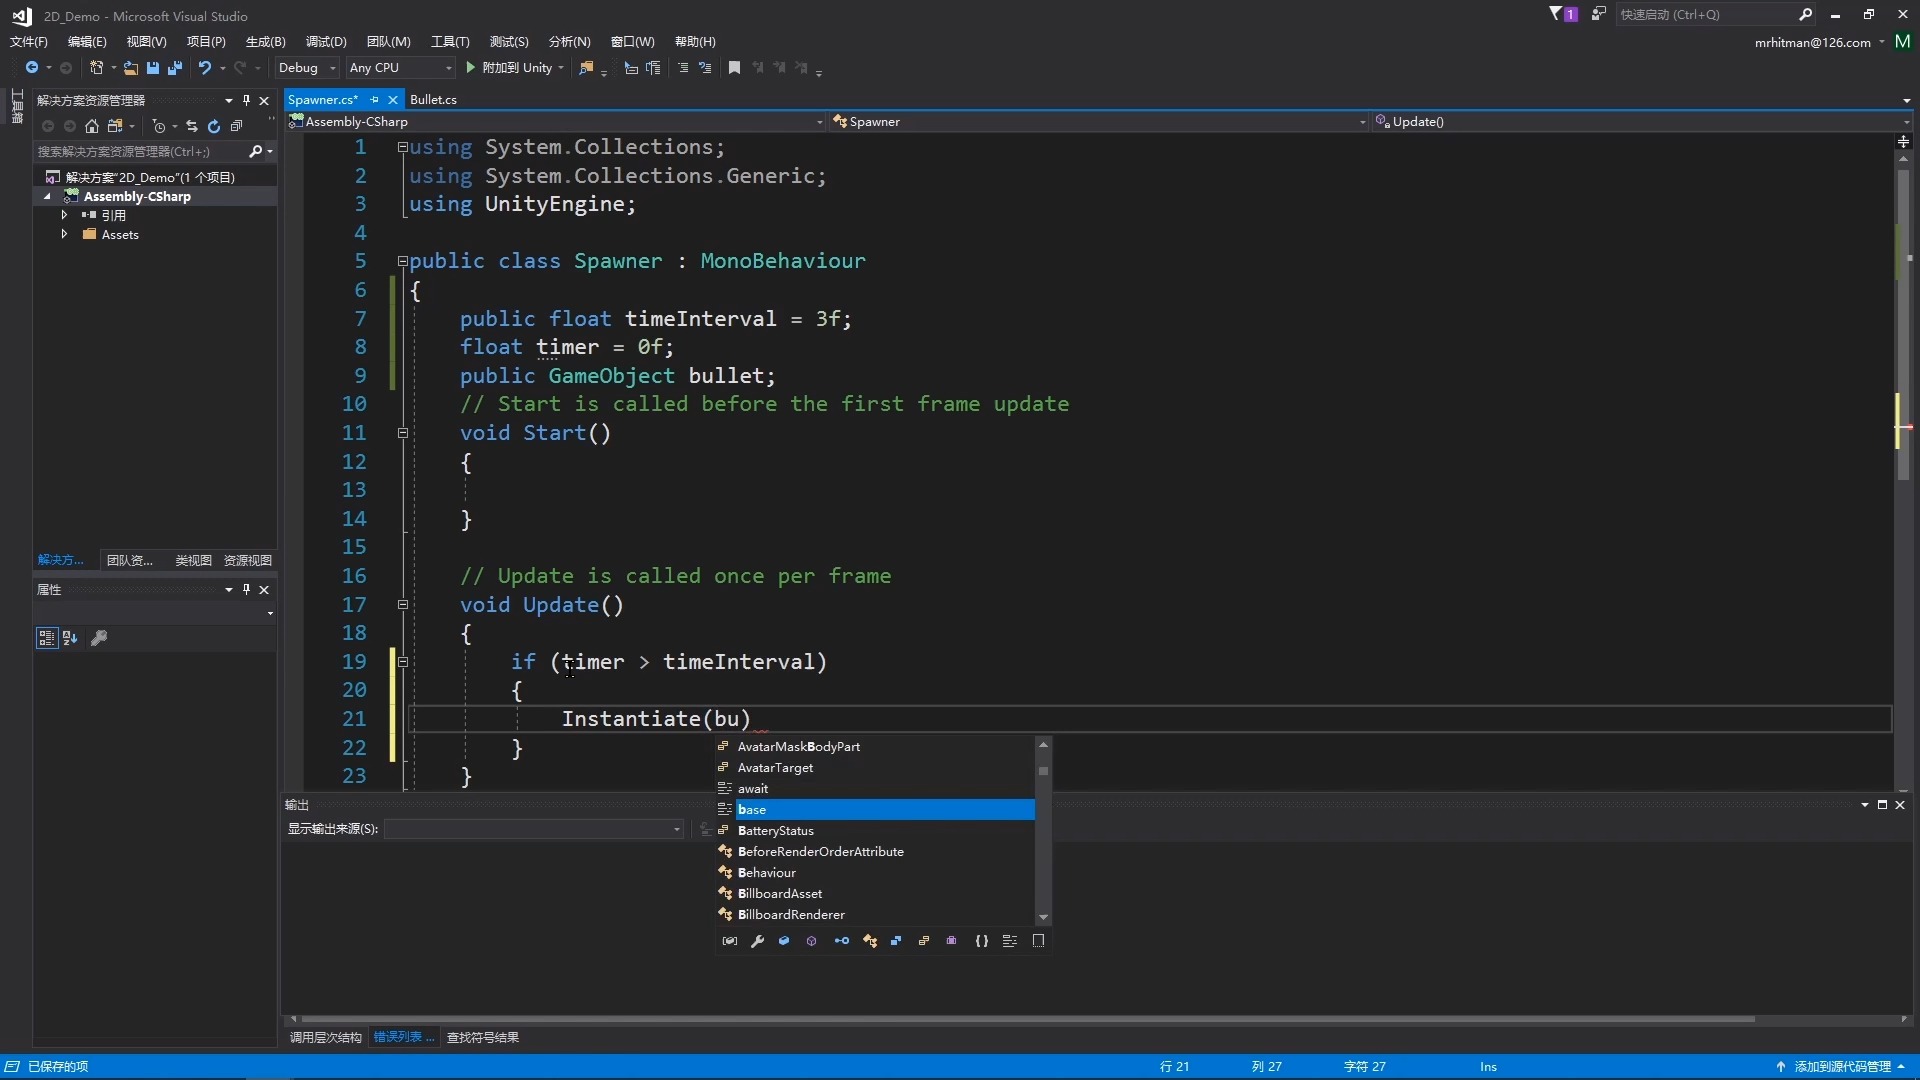Viewport: 1920px width, 1080px height.
Task: Toggle a bookmark on current line
Action: 734,68
